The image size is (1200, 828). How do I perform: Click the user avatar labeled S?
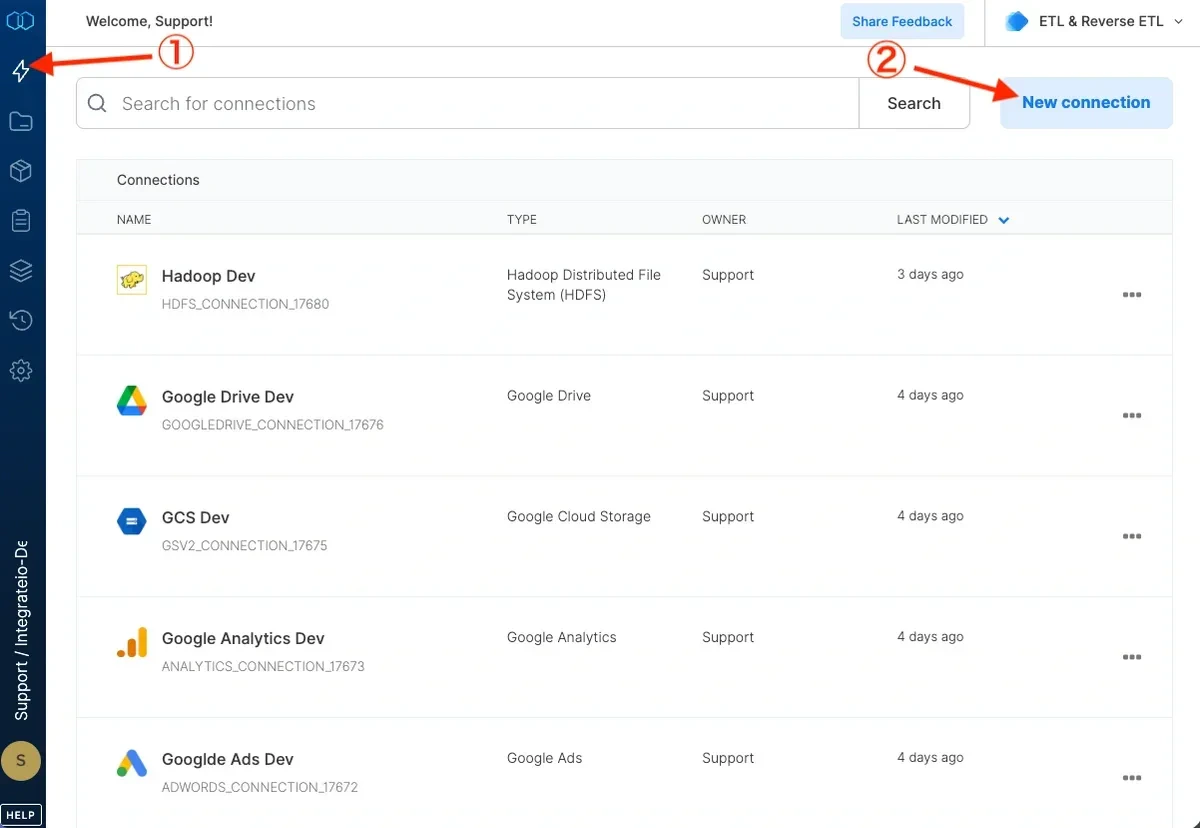[21, 761]
